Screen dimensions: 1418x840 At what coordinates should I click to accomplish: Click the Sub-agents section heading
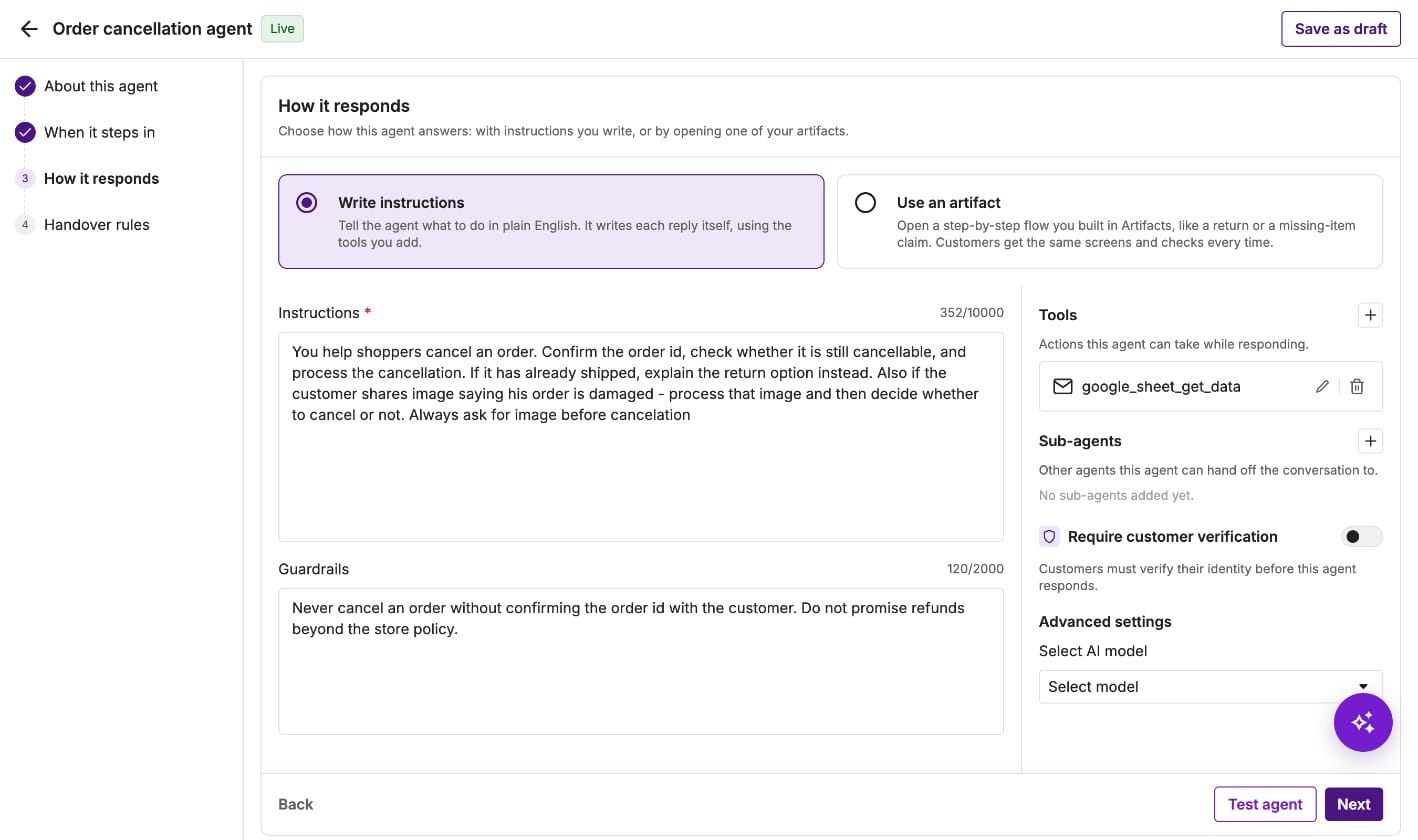coord(1080,441)
